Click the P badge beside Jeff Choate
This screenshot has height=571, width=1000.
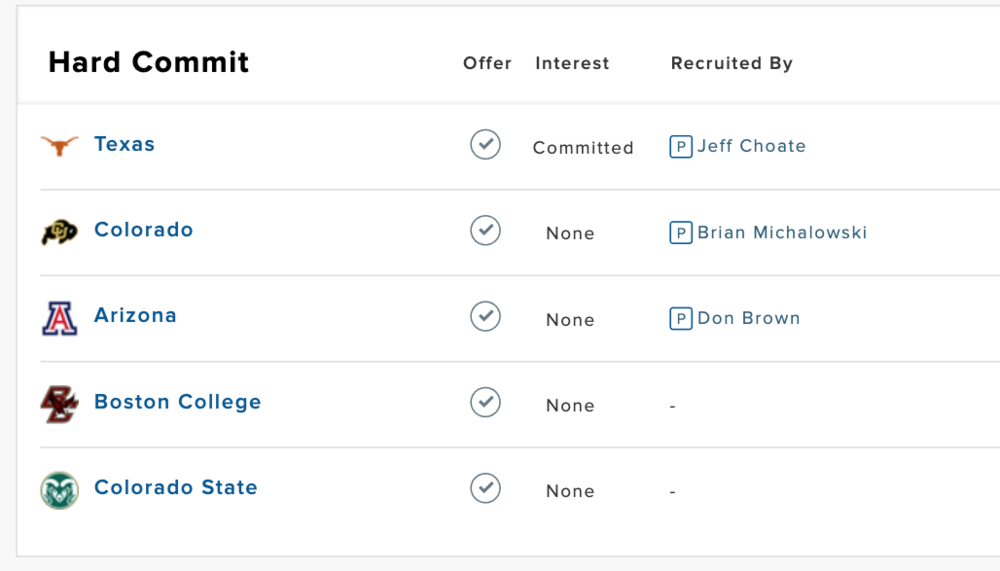click(681, 147)
